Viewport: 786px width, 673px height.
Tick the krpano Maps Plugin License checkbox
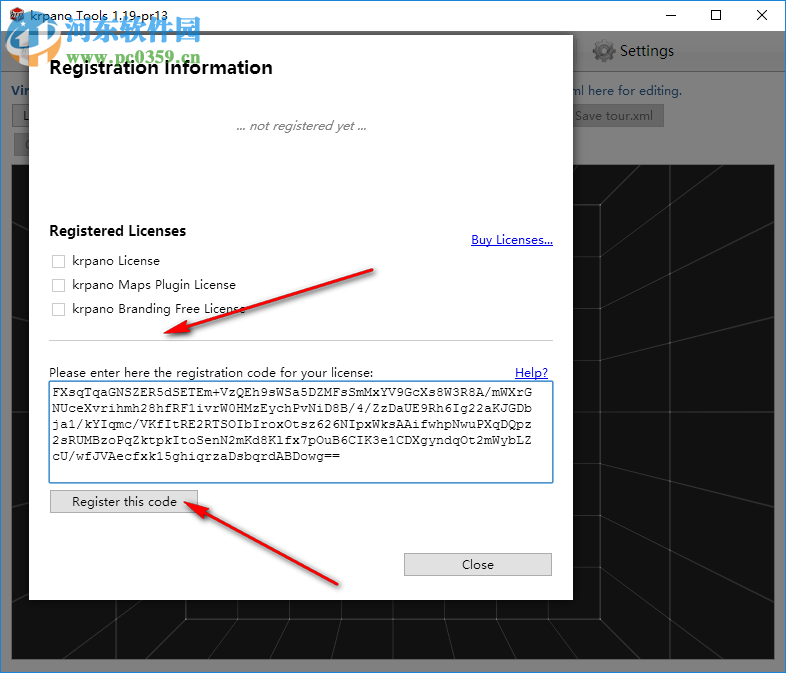click(x=58, y=285)
